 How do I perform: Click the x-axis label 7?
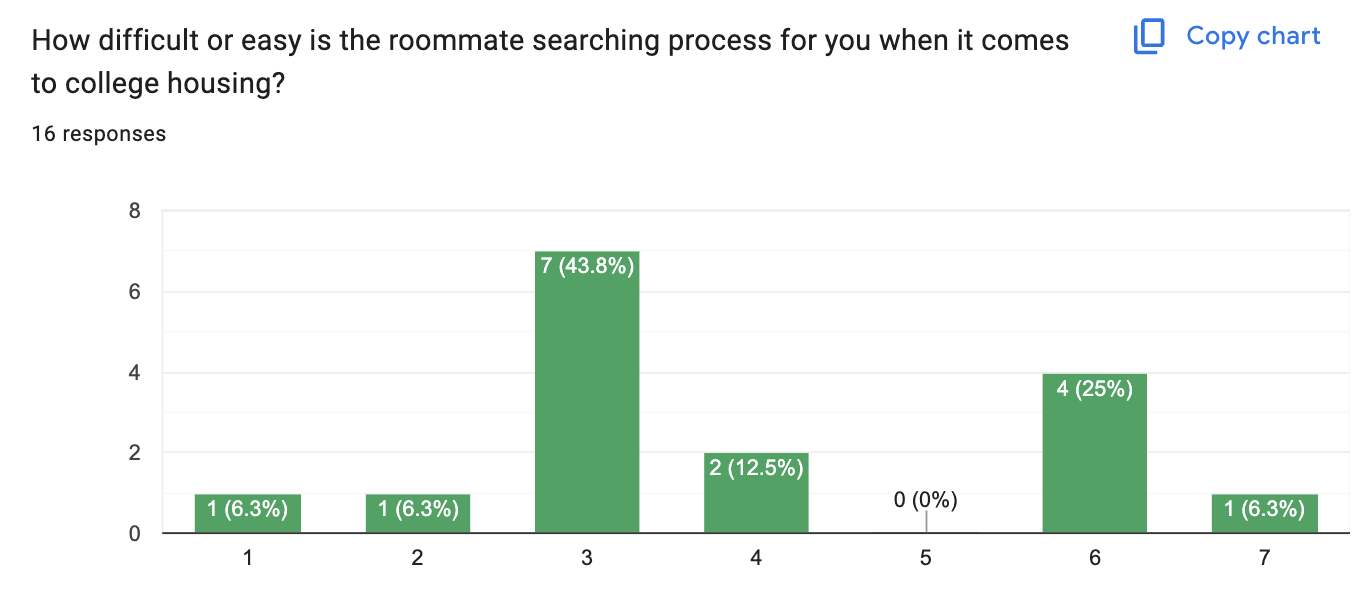(x=1265, y=558)
